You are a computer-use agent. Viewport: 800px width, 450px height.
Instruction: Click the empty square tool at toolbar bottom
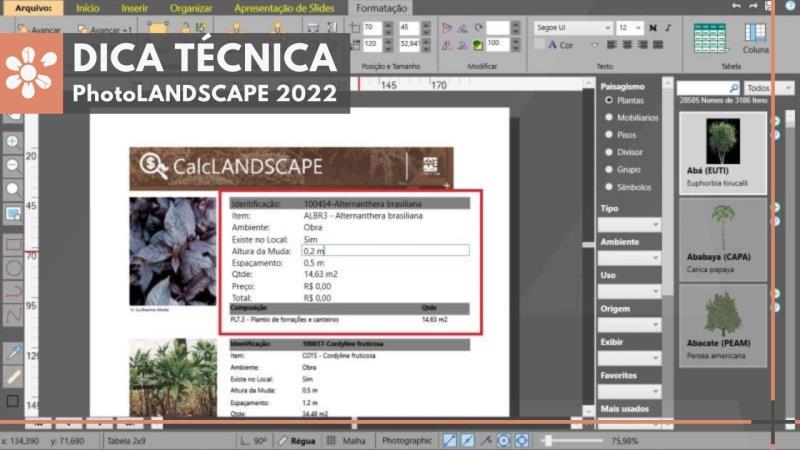pyautogui.click(x=13, y=401)
